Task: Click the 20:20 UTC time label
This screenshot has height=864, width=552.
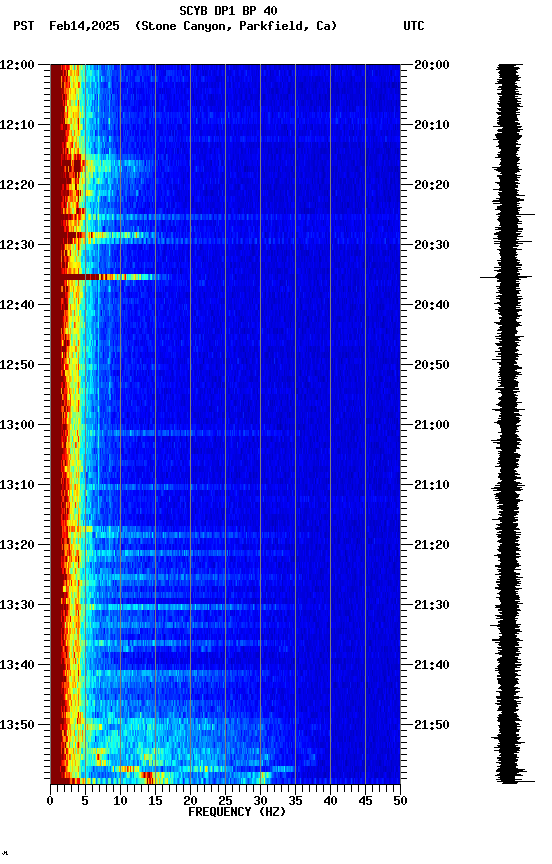Action: (432, 185)
